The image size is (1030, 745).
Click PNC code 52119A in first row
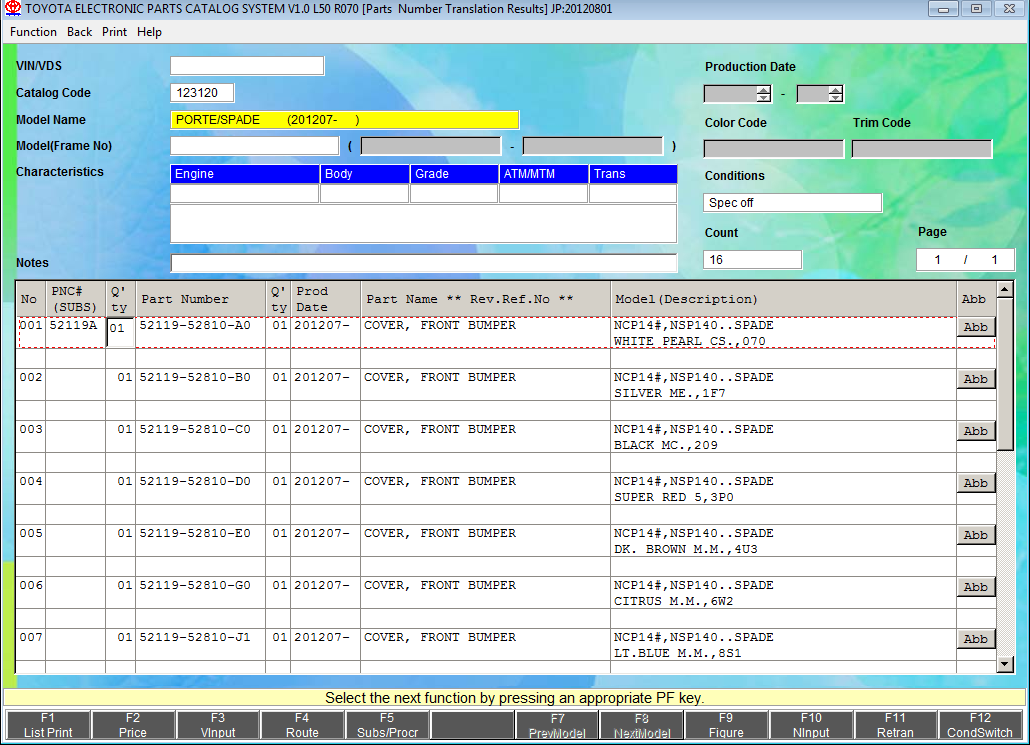[73, 325]
